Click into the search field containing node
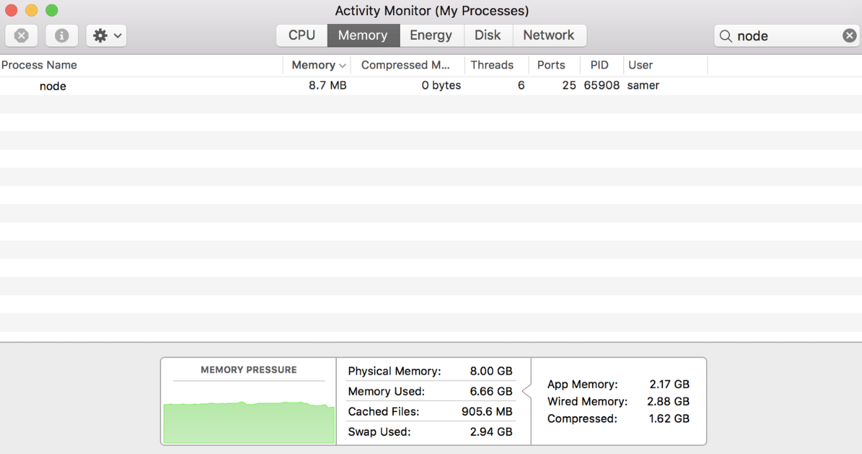This screenshot has width=862, height=454. pos(786,36)
